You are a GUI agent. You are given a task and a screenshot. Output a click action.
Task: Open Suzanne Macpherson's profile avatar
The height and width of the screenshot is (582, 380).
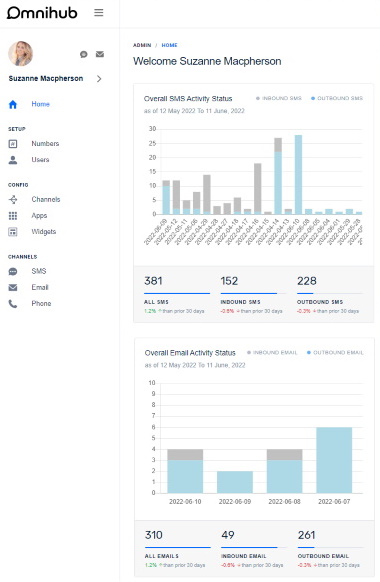click(20, 53)
